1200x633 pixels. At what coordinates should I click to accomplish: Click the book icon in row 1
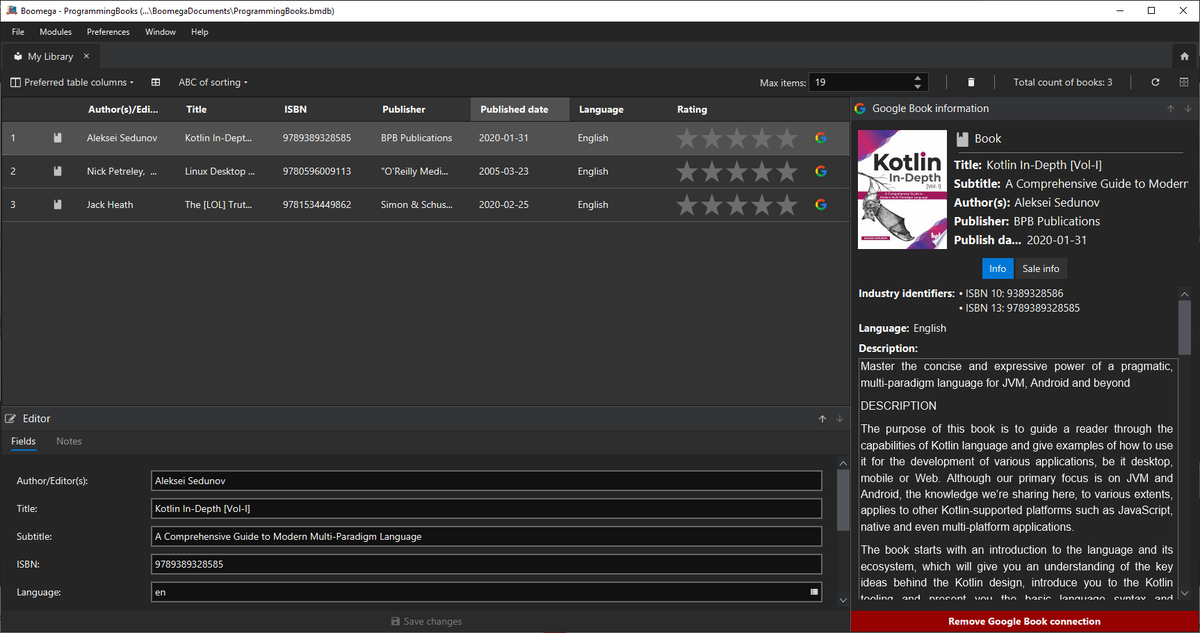pos(58,138)
